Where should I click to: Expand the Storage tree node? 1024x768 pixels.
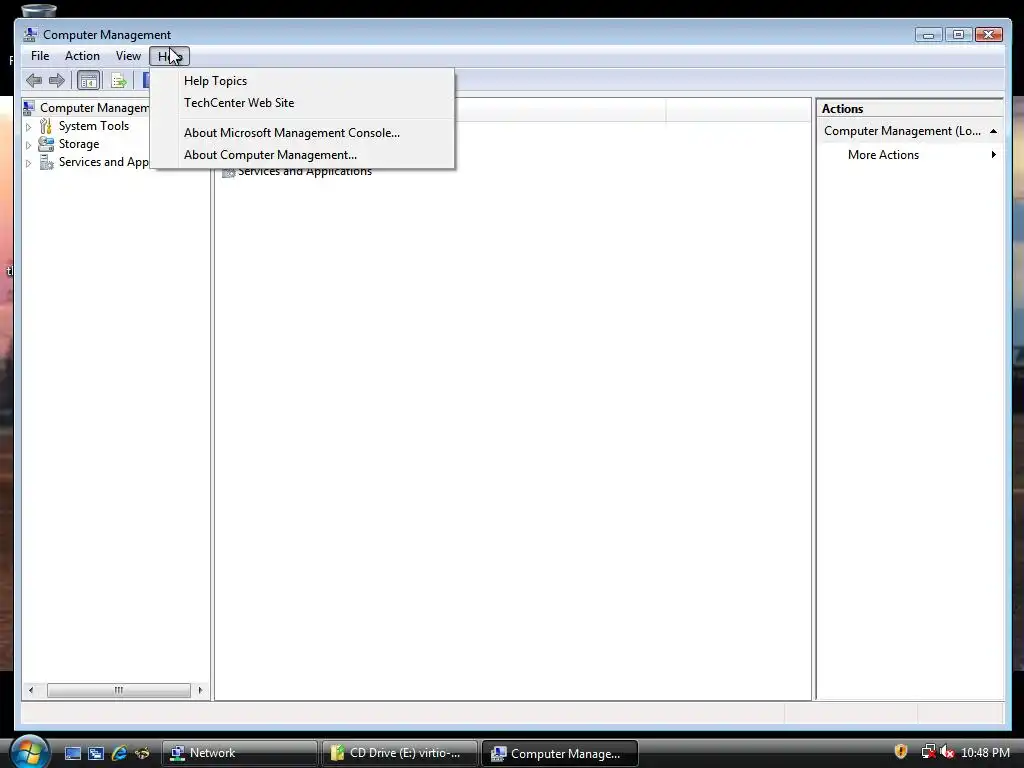click(x=28, y=145)
